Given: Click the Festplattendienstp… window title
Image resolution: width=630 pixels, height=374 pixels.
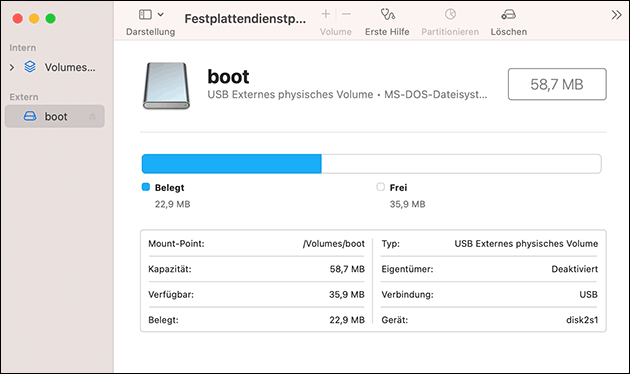Looking at the screenshot, I should tap(245, 19).
